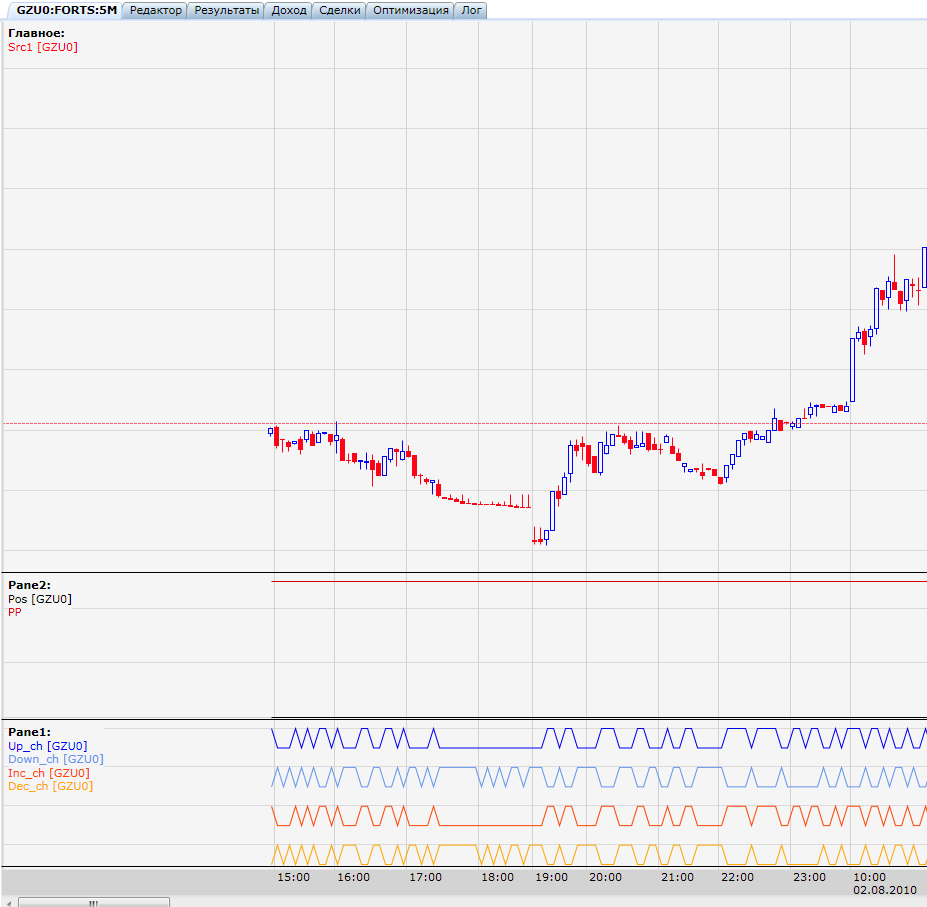
Task: Select the GZU0:FORTS:5M chart tab
Action: pyautogui.click(x=66, y=10)
